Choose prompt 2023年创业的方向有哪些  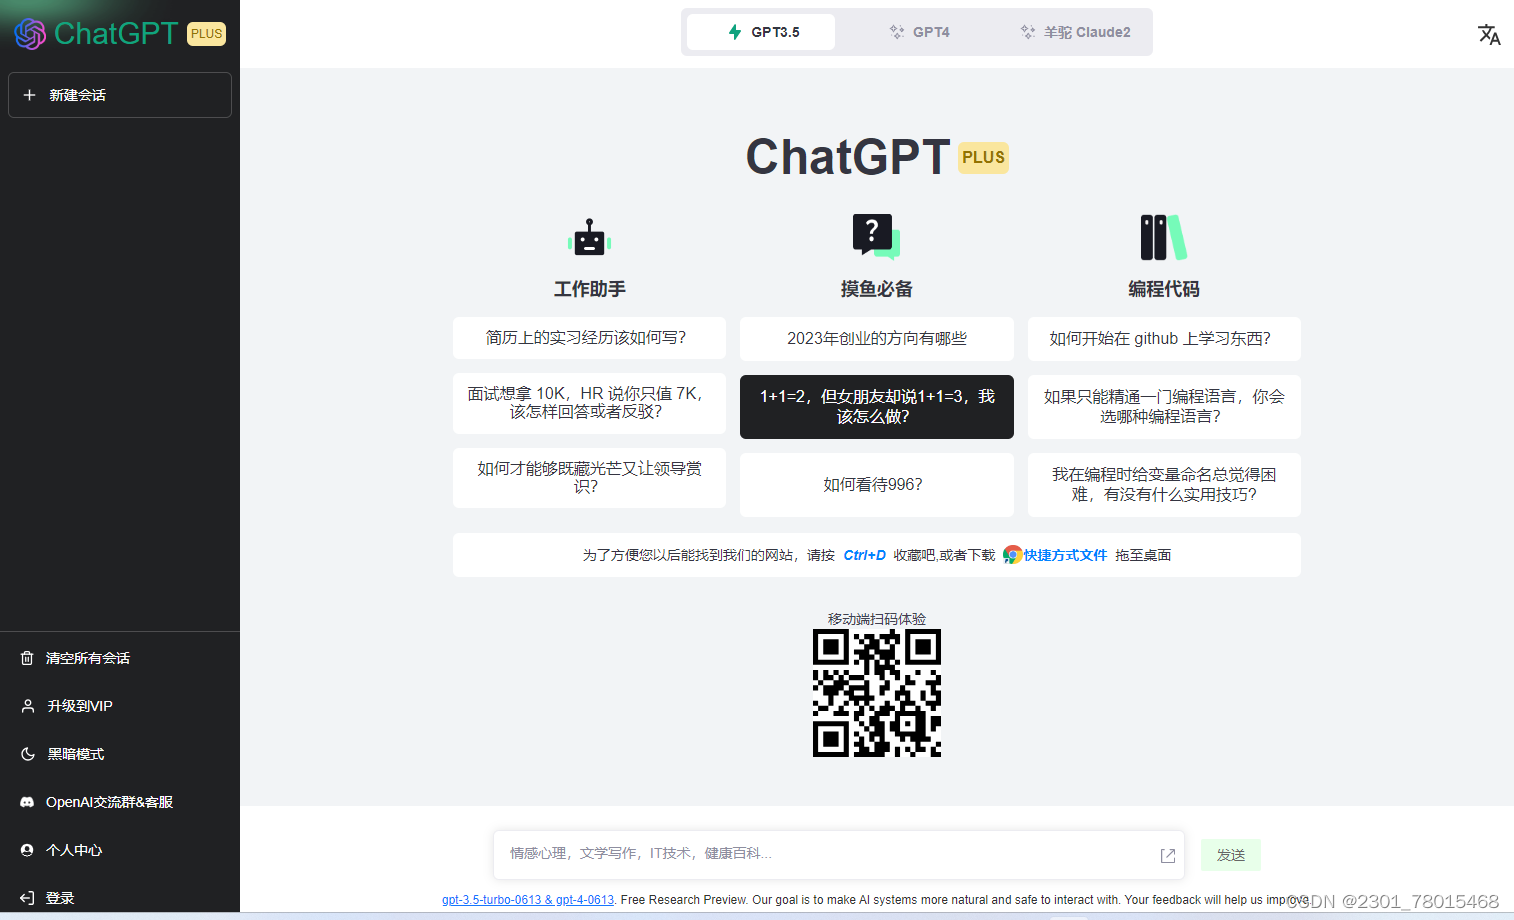tap(877, 339)
